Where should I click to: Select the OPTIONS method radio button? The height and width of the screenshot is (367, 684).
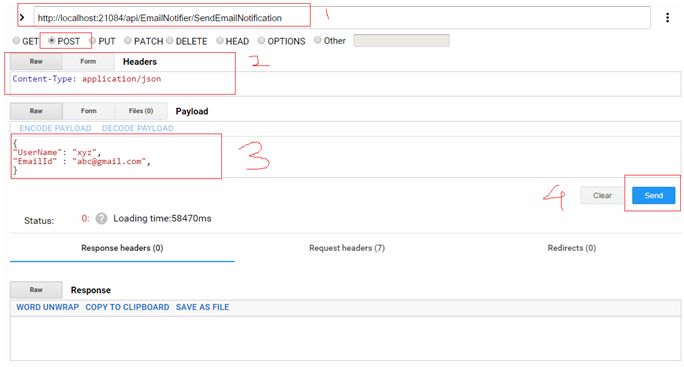[x=261, y=40]
